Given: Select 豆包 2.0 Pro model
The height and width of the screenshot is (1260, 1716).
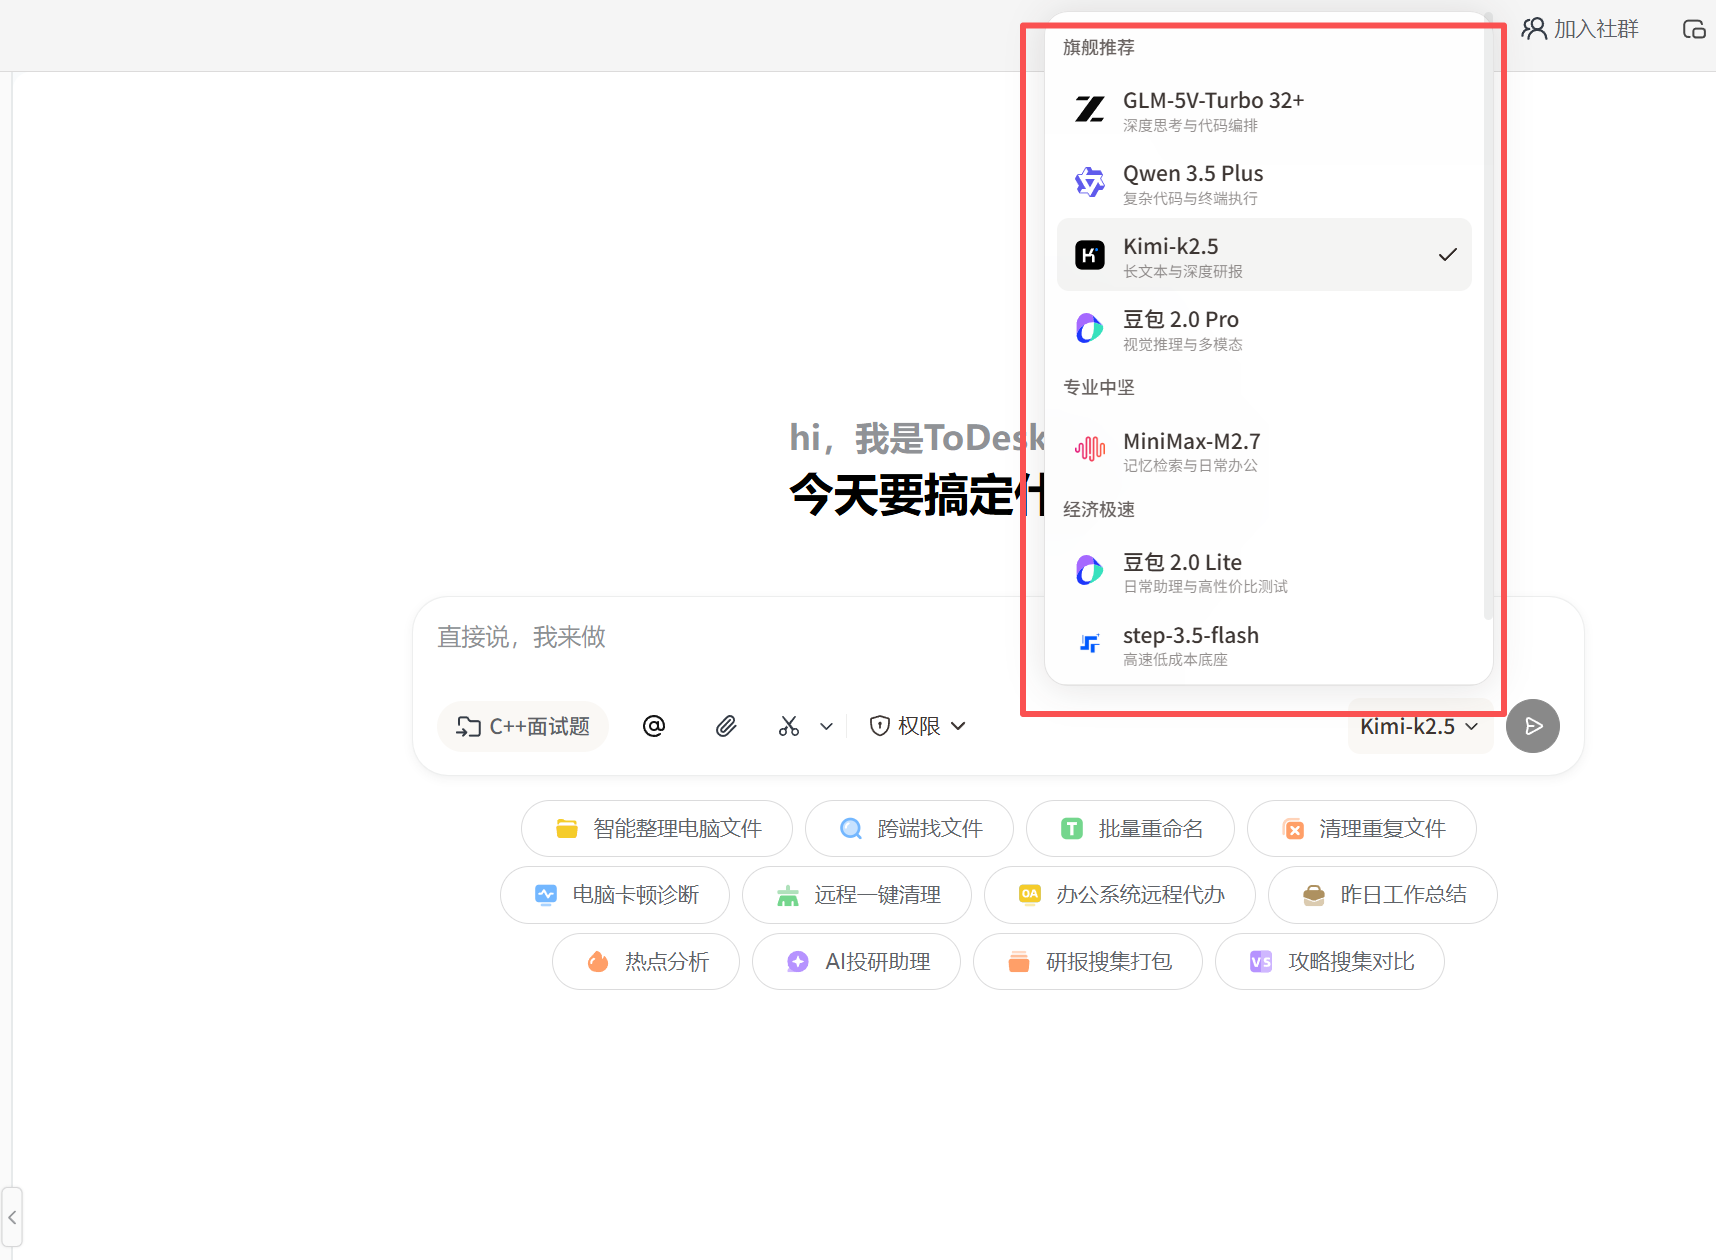Looking at the screenshot, I should 1264,328.
